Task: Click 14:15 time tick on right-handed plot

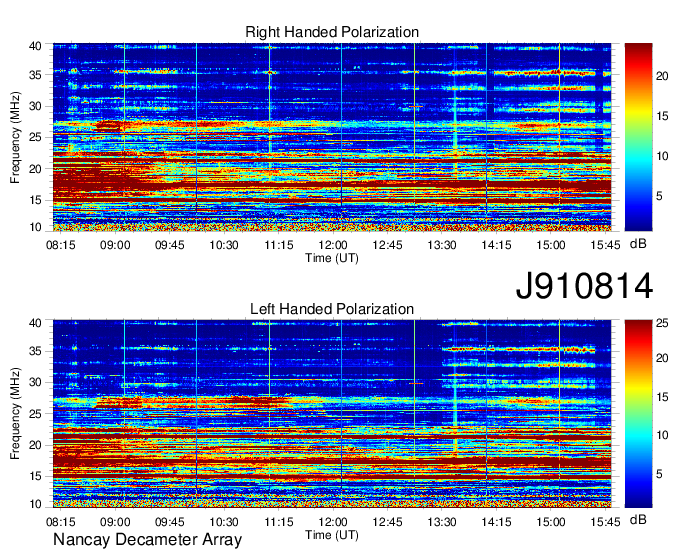Action: click(x=496, y=245)
